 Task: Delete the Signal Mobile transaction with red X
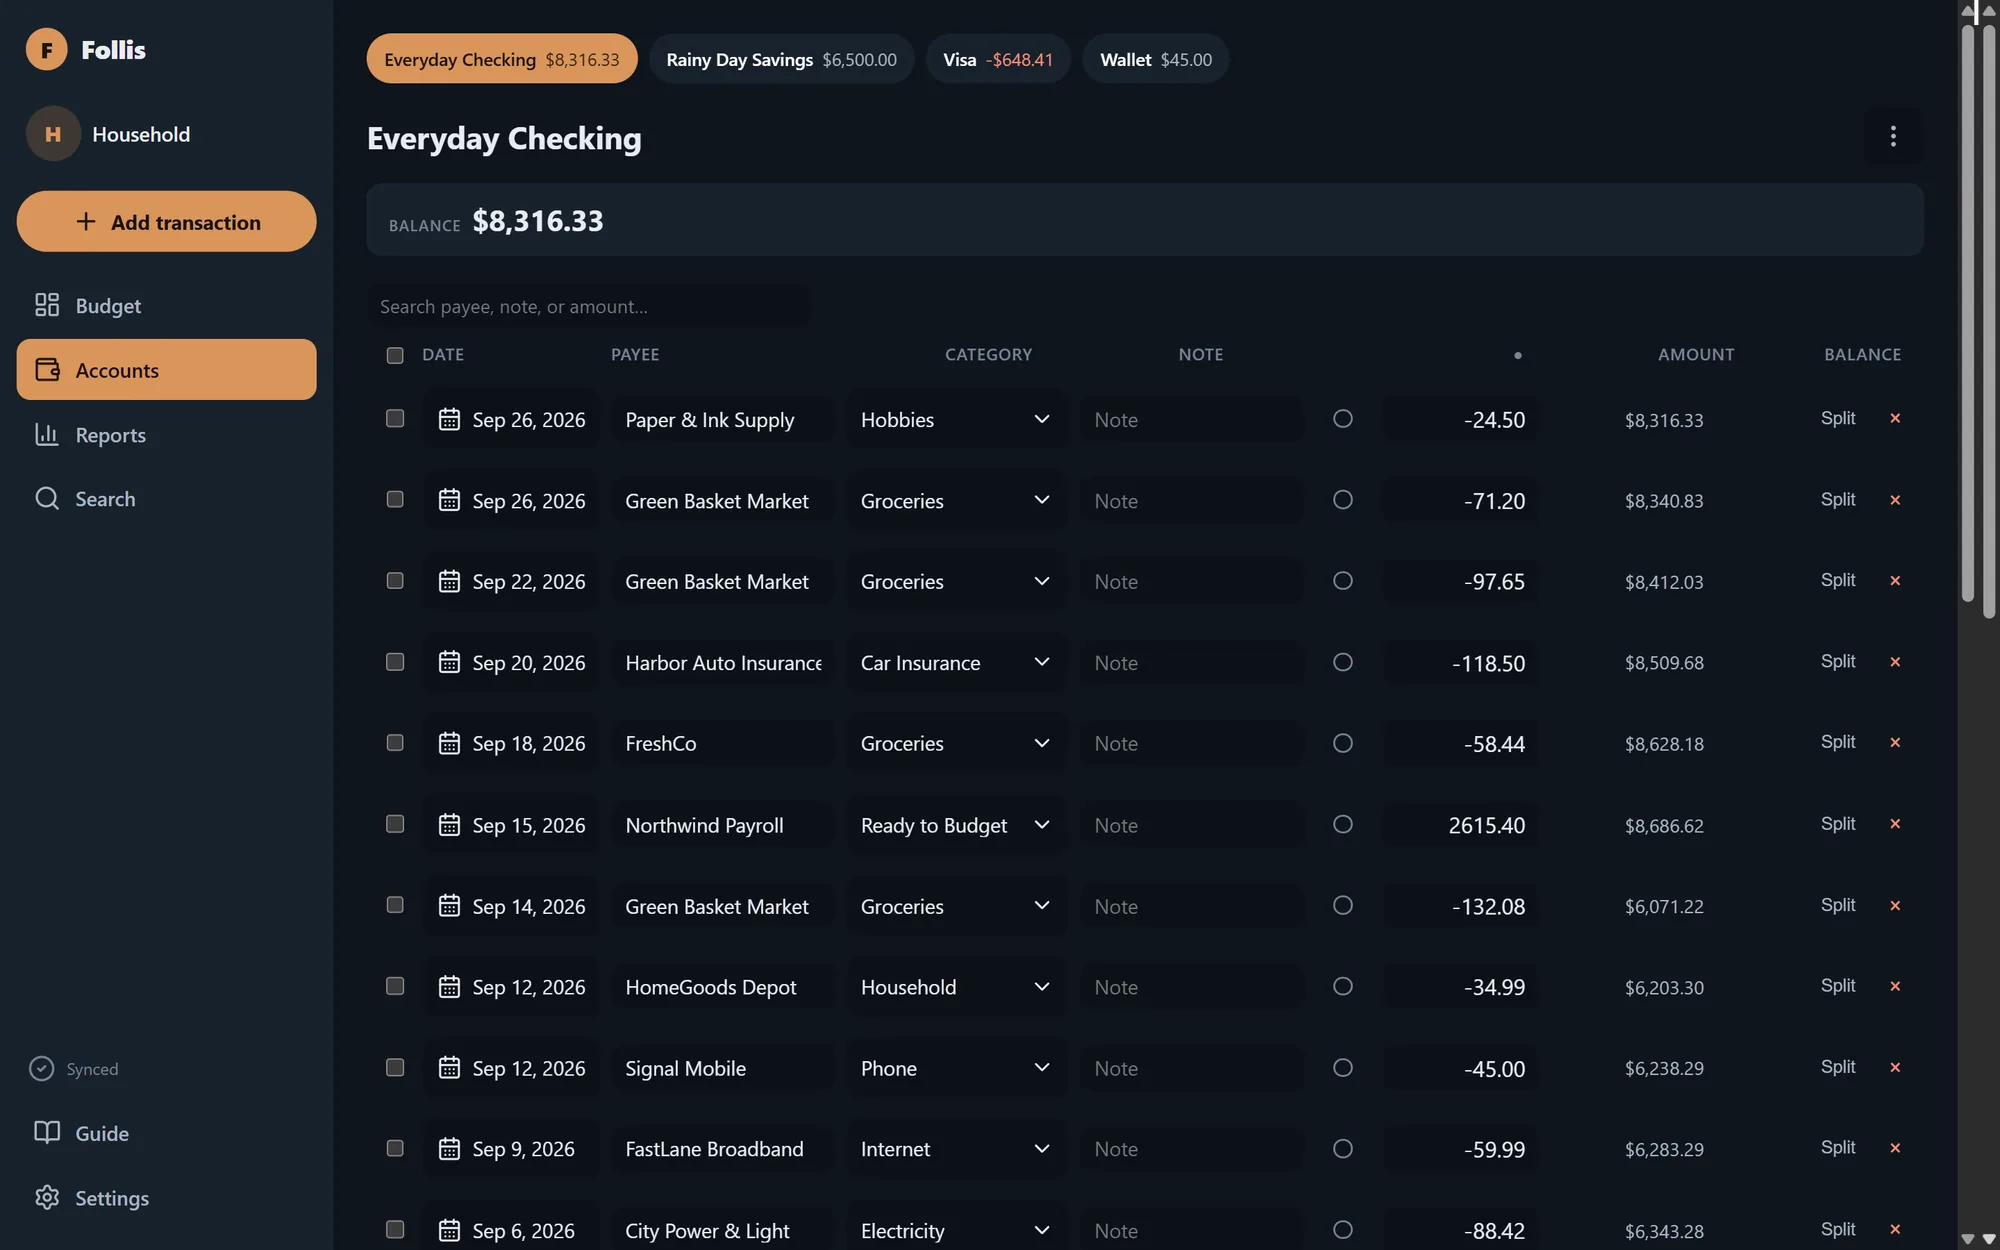click(1895, 1067)
